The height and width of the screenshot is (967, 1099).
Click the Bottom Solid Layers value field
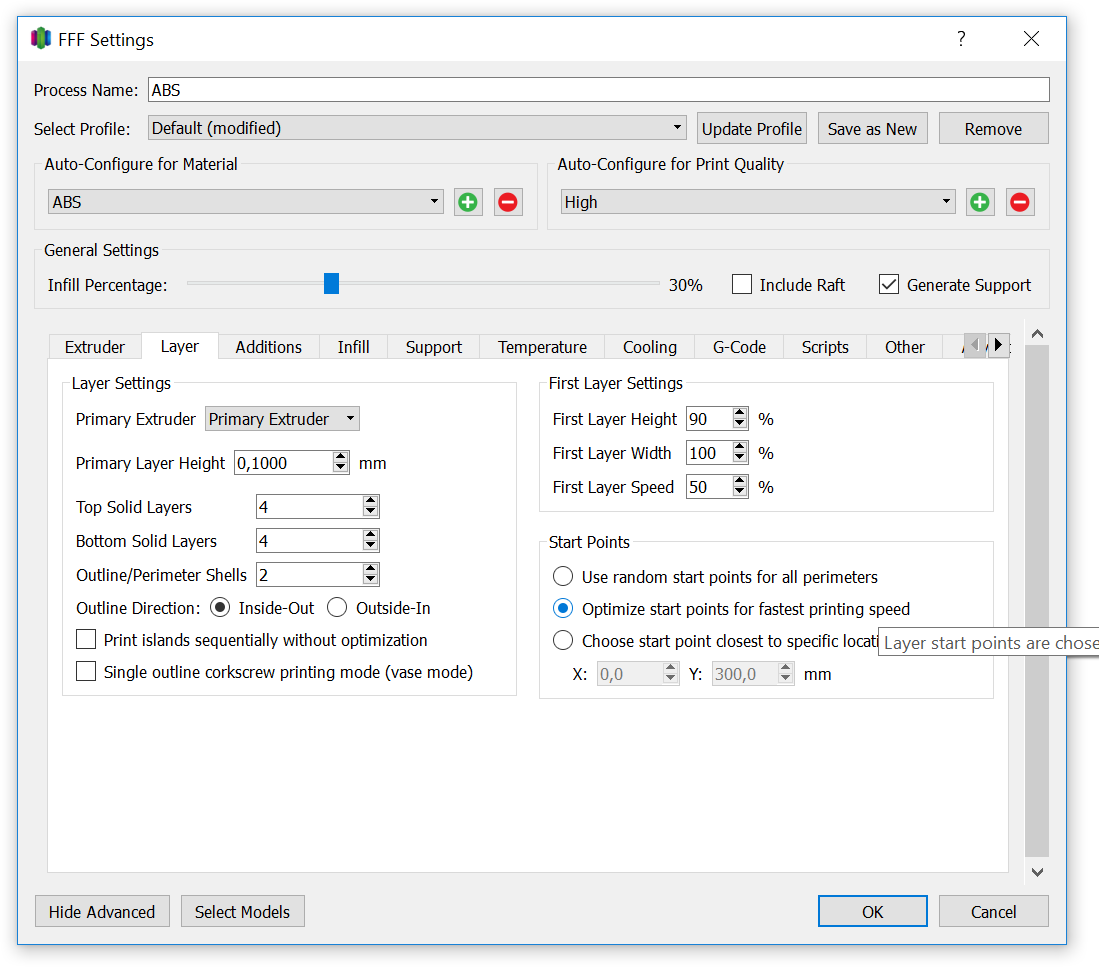click(310, 540)
